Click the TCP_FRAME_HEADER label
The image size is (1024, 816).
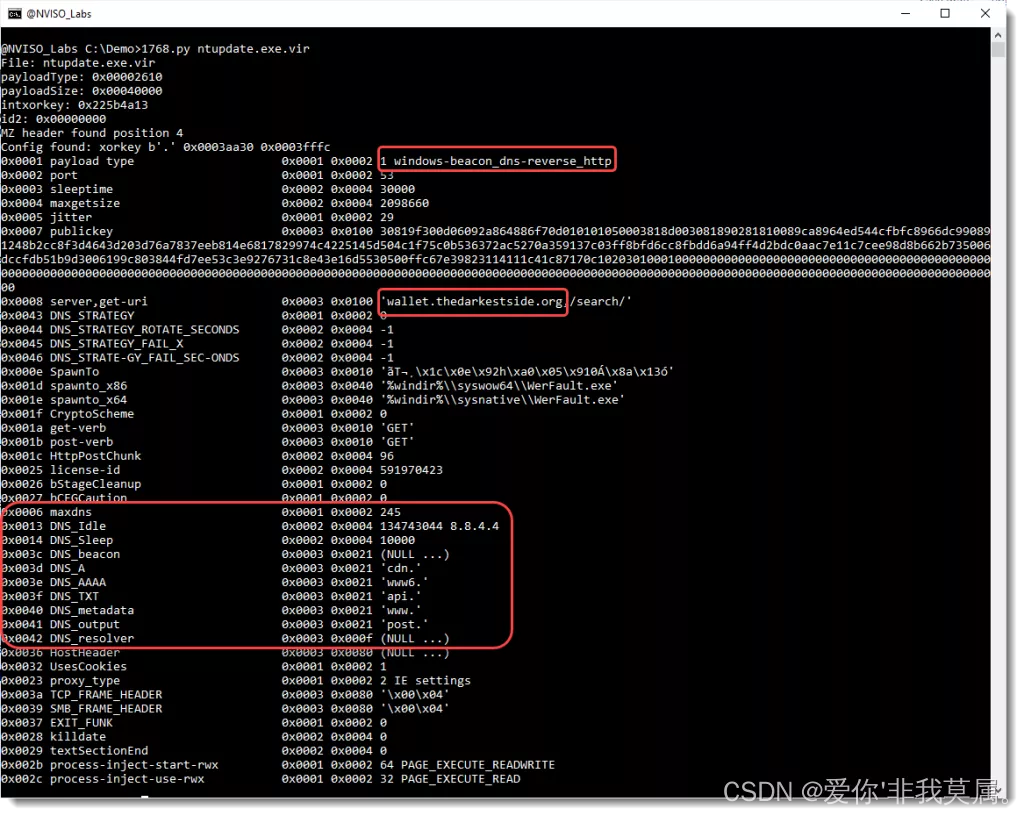(106, 695)
